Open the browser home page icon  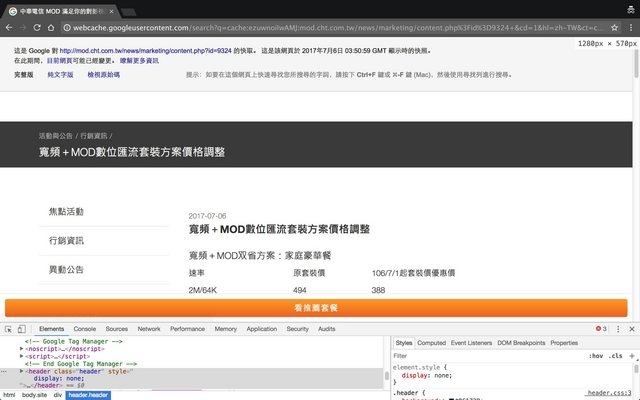(x=51, y=28)
